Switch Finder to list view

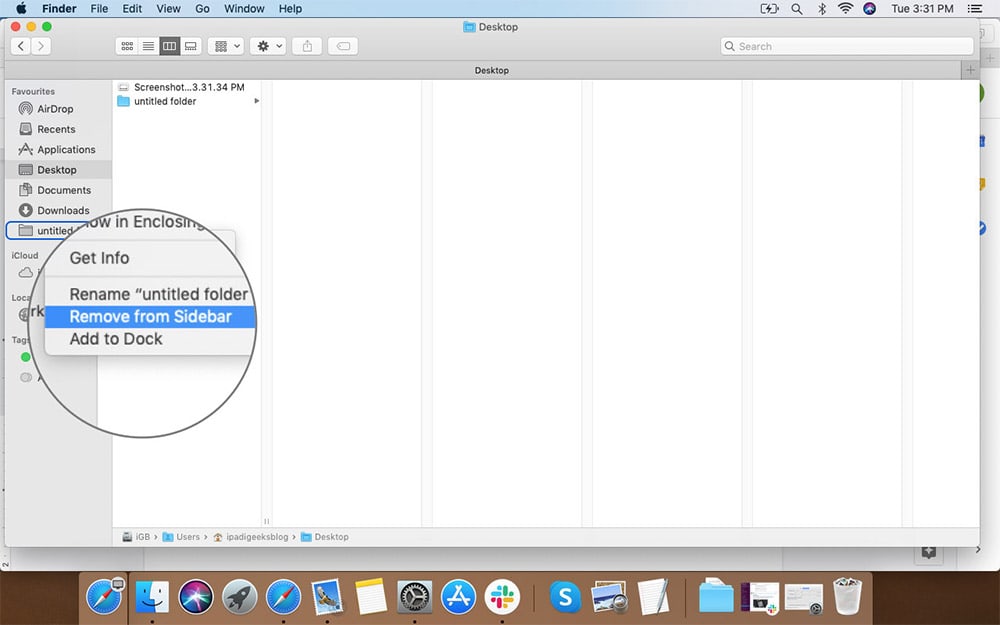point(147,46)
